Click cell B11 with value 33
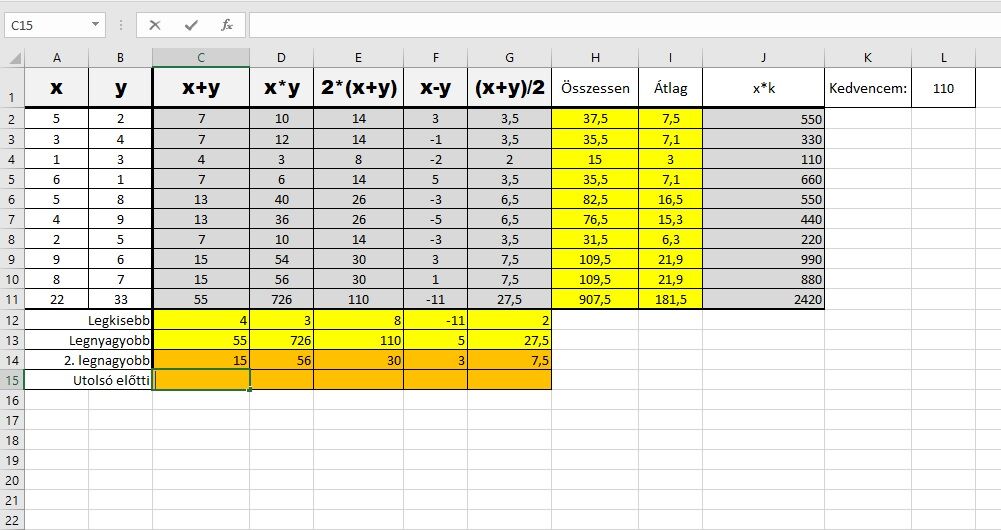Screen dimensions: 1001x530 (121, 299)
